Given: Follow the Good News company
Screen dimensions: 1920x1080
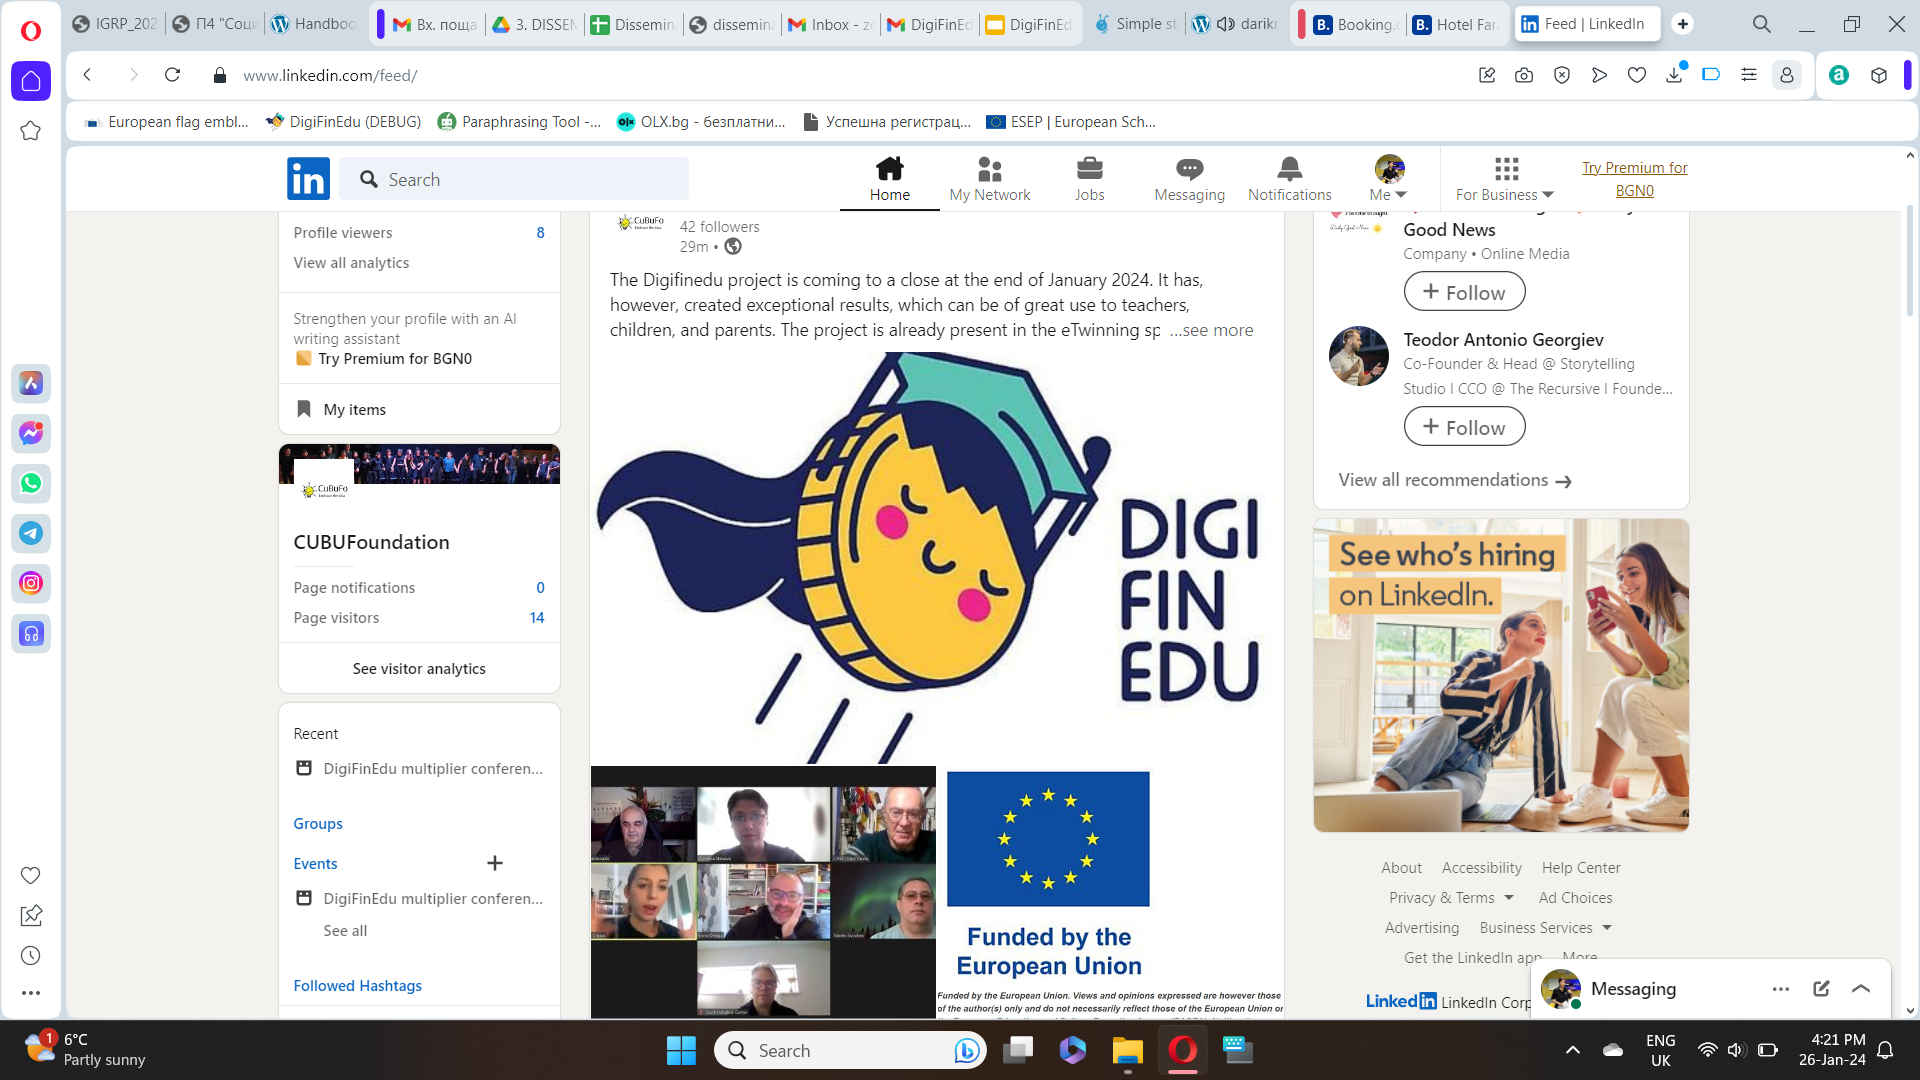Looking at the screenshot, I should [x=1464, y=292].
